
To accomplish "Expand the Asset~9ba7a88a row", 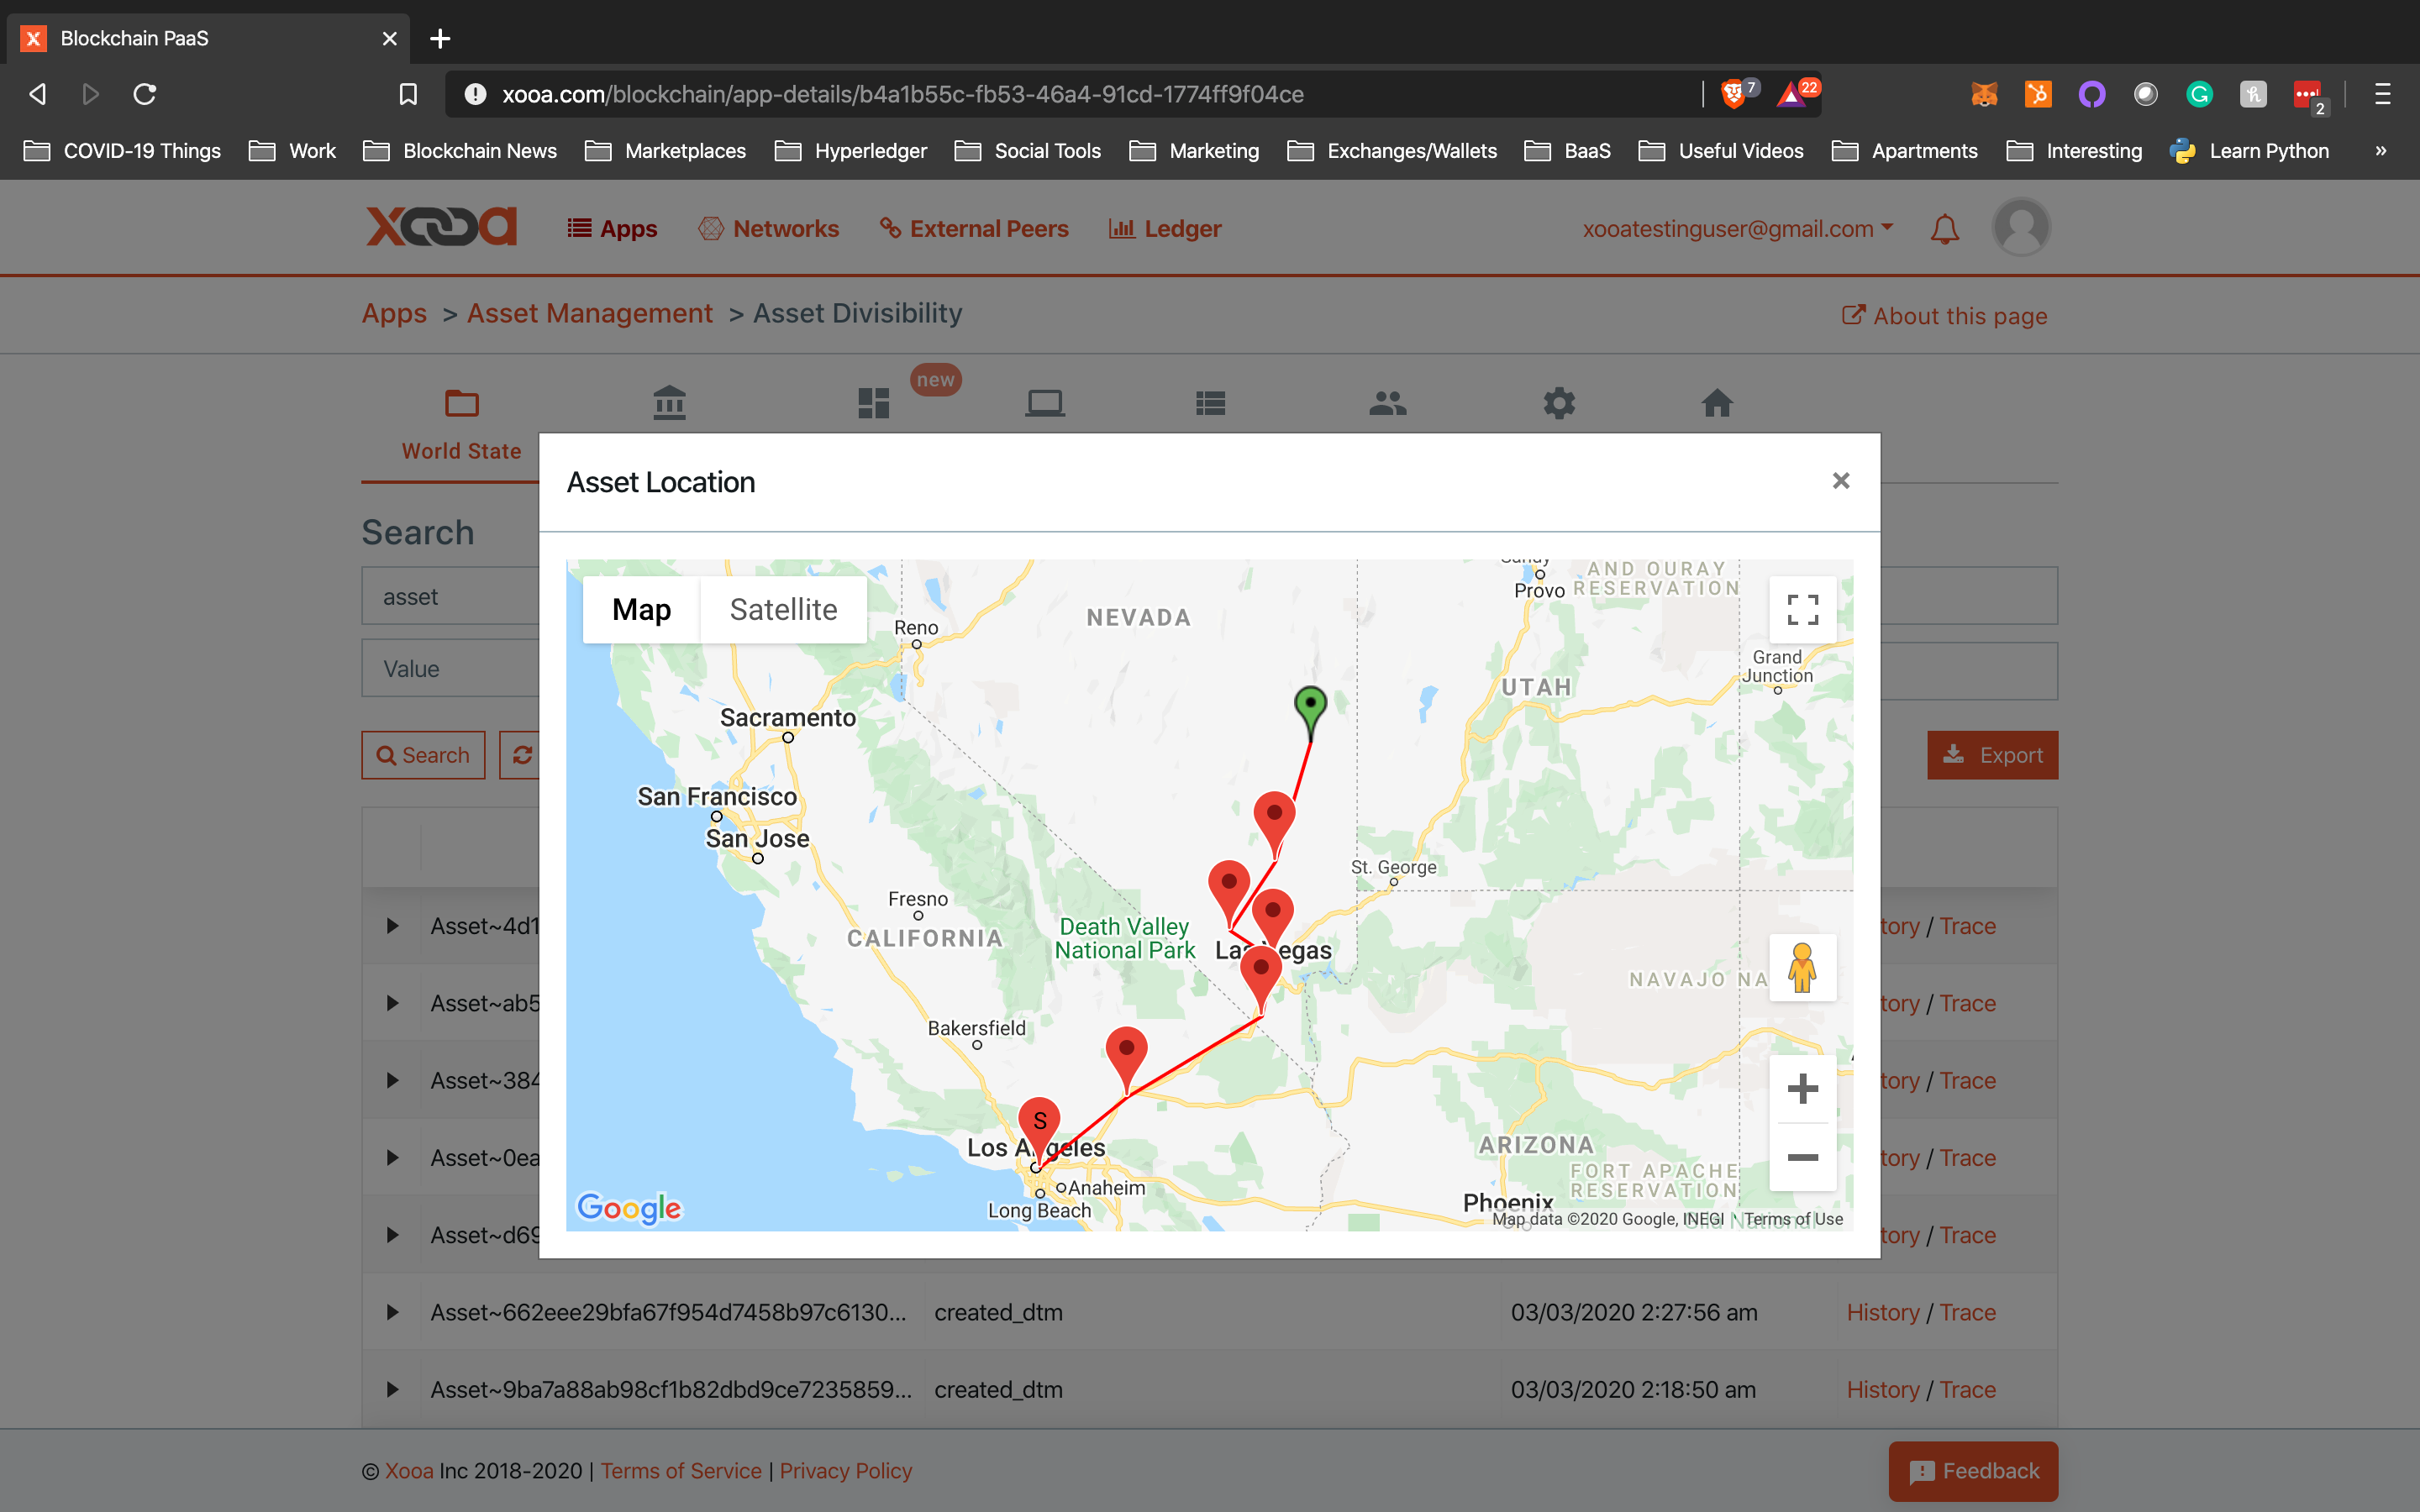I will (392, 1389).
